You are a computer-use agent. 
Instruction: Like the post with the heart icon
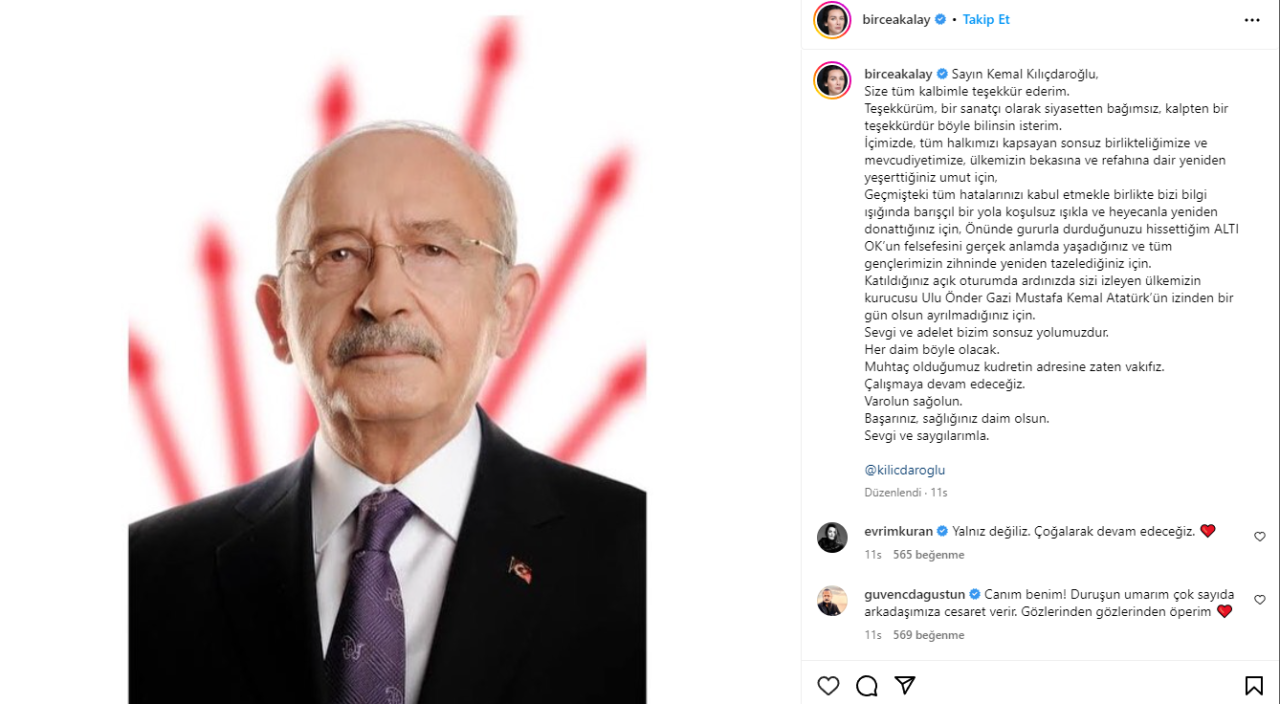[x=828, y=685]
